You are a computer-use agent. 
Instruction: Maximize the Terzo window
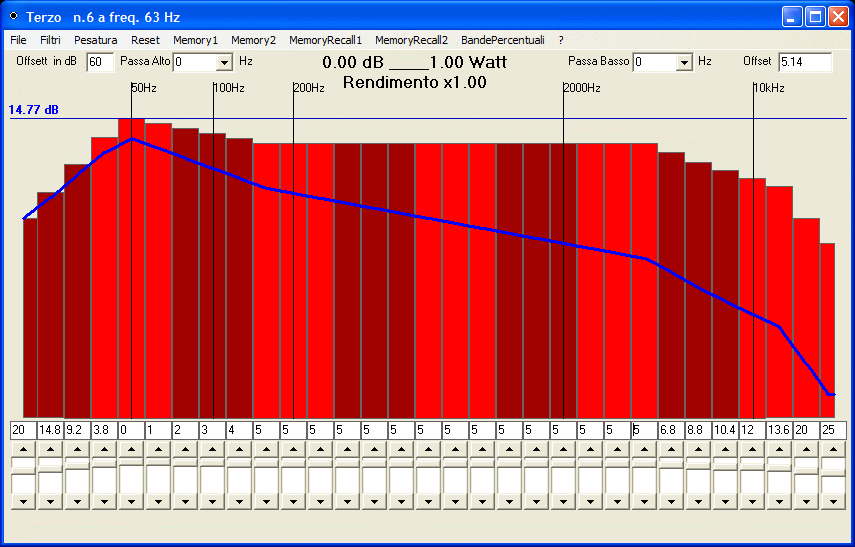(815, 17)
